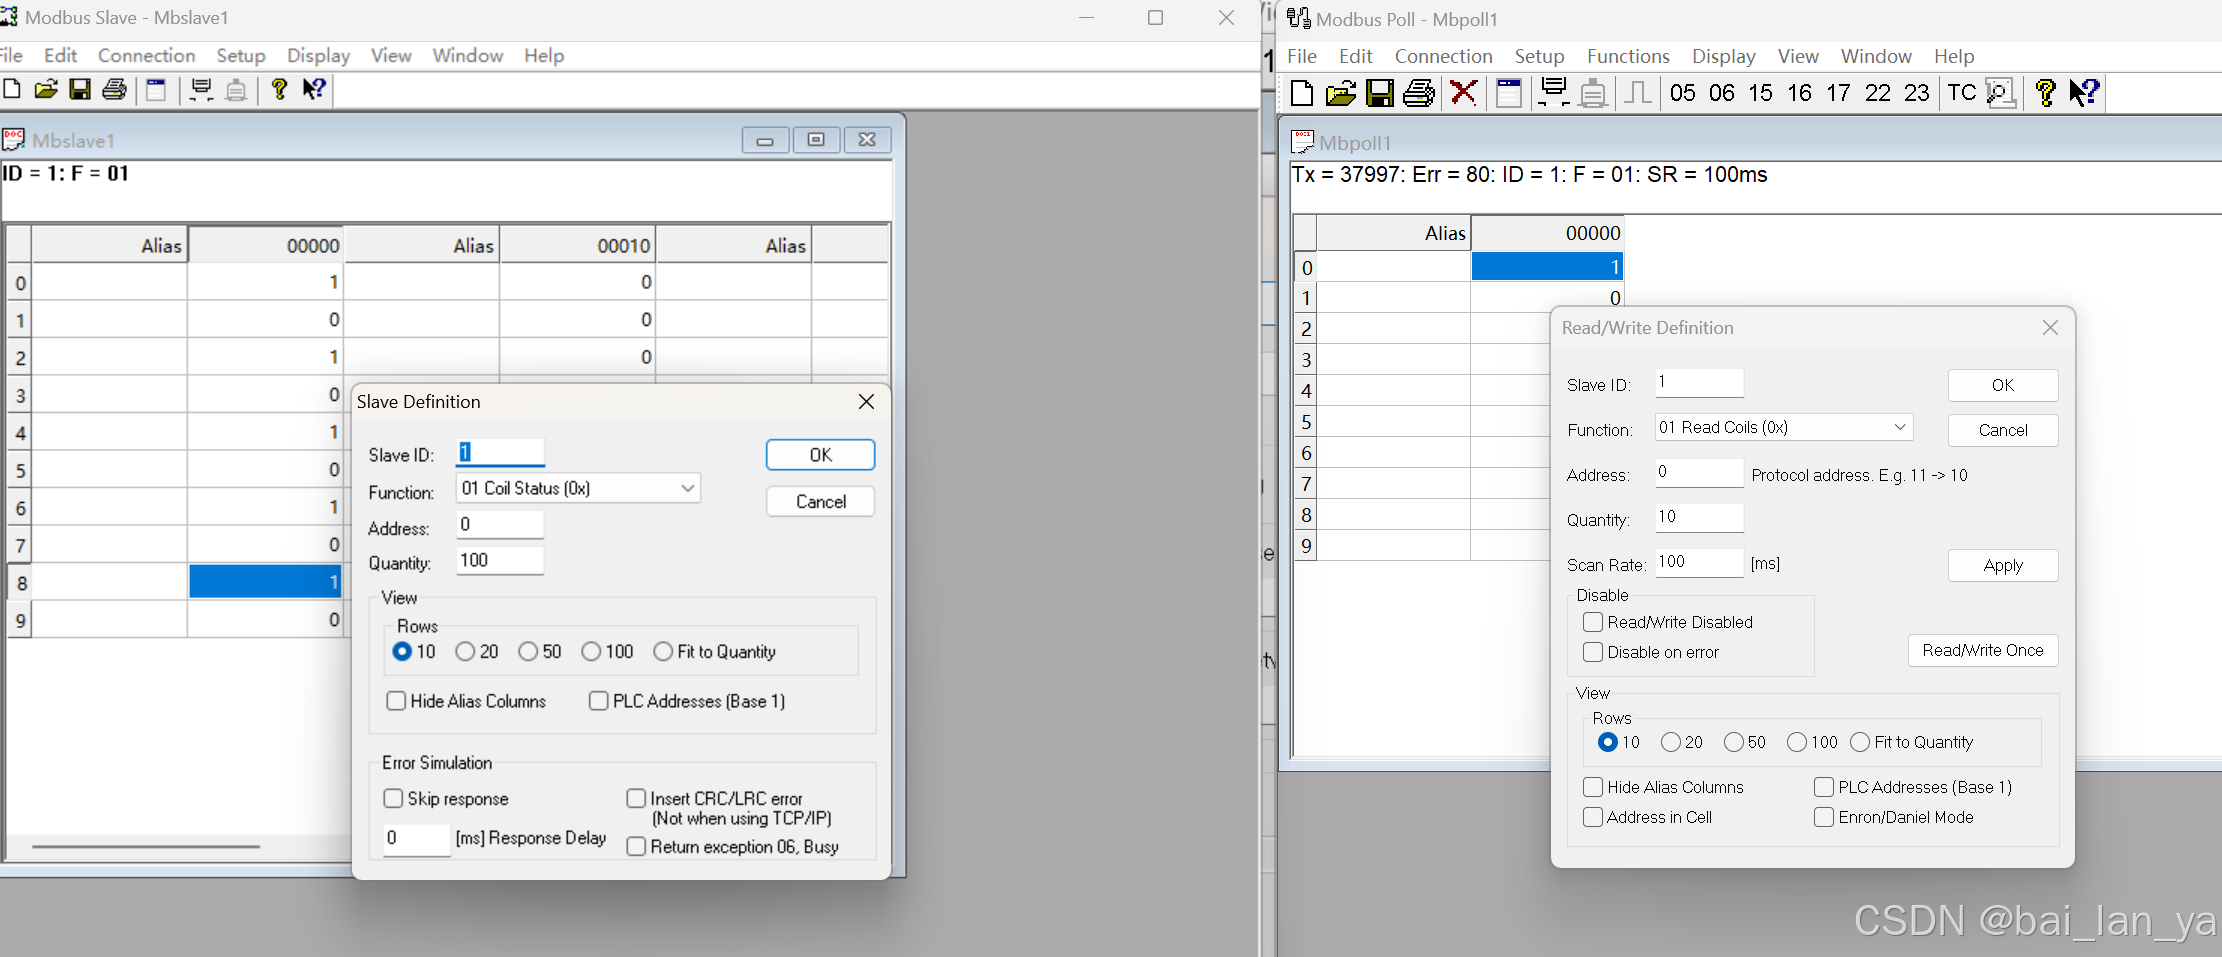
Task: Open Window menu in Modbus Poll
Action: tap(1876, 56)
